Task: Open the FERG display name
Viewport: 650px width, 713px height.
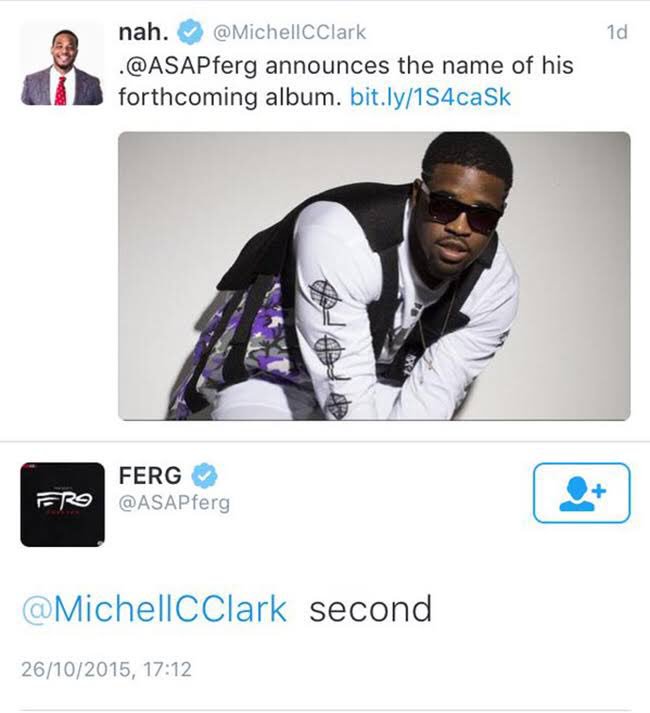Action: [x=150, y=476]
